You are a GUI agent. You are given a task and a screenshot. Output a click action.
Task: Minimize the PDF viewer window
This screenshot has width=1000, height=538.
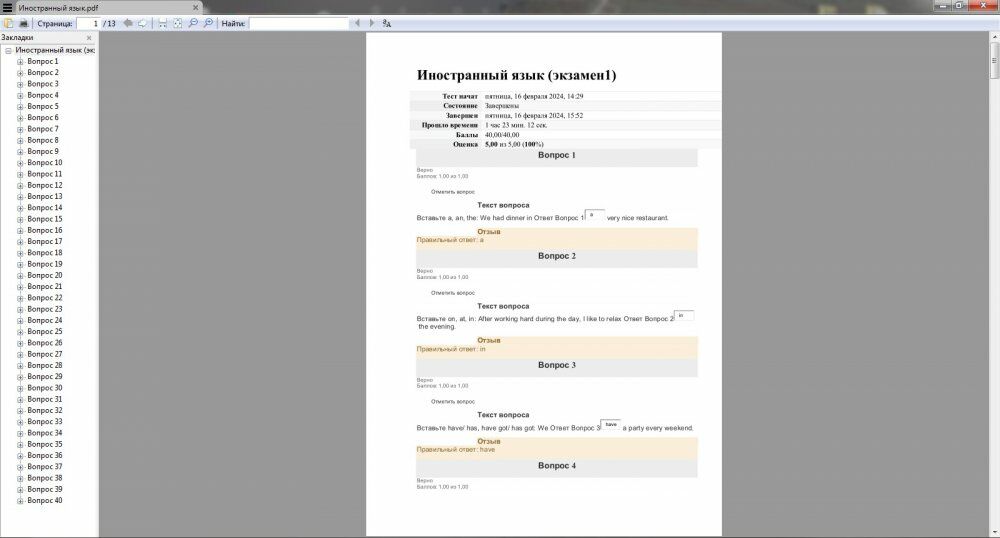click(x=943, y=6)
